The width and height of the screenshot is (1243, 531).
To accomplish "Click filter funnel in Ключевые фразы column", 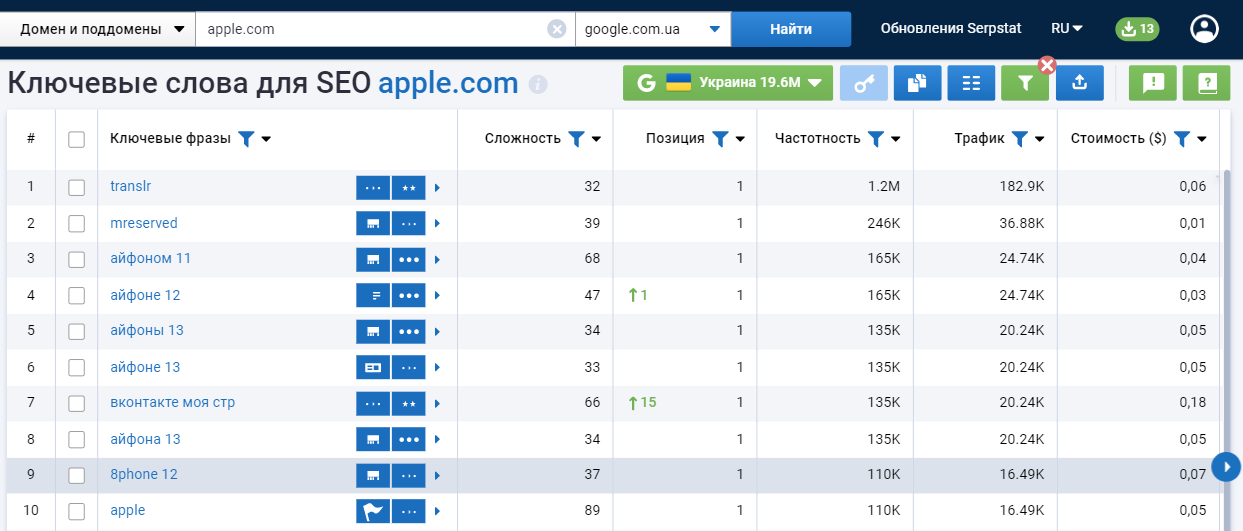I will tap(247, 139).
